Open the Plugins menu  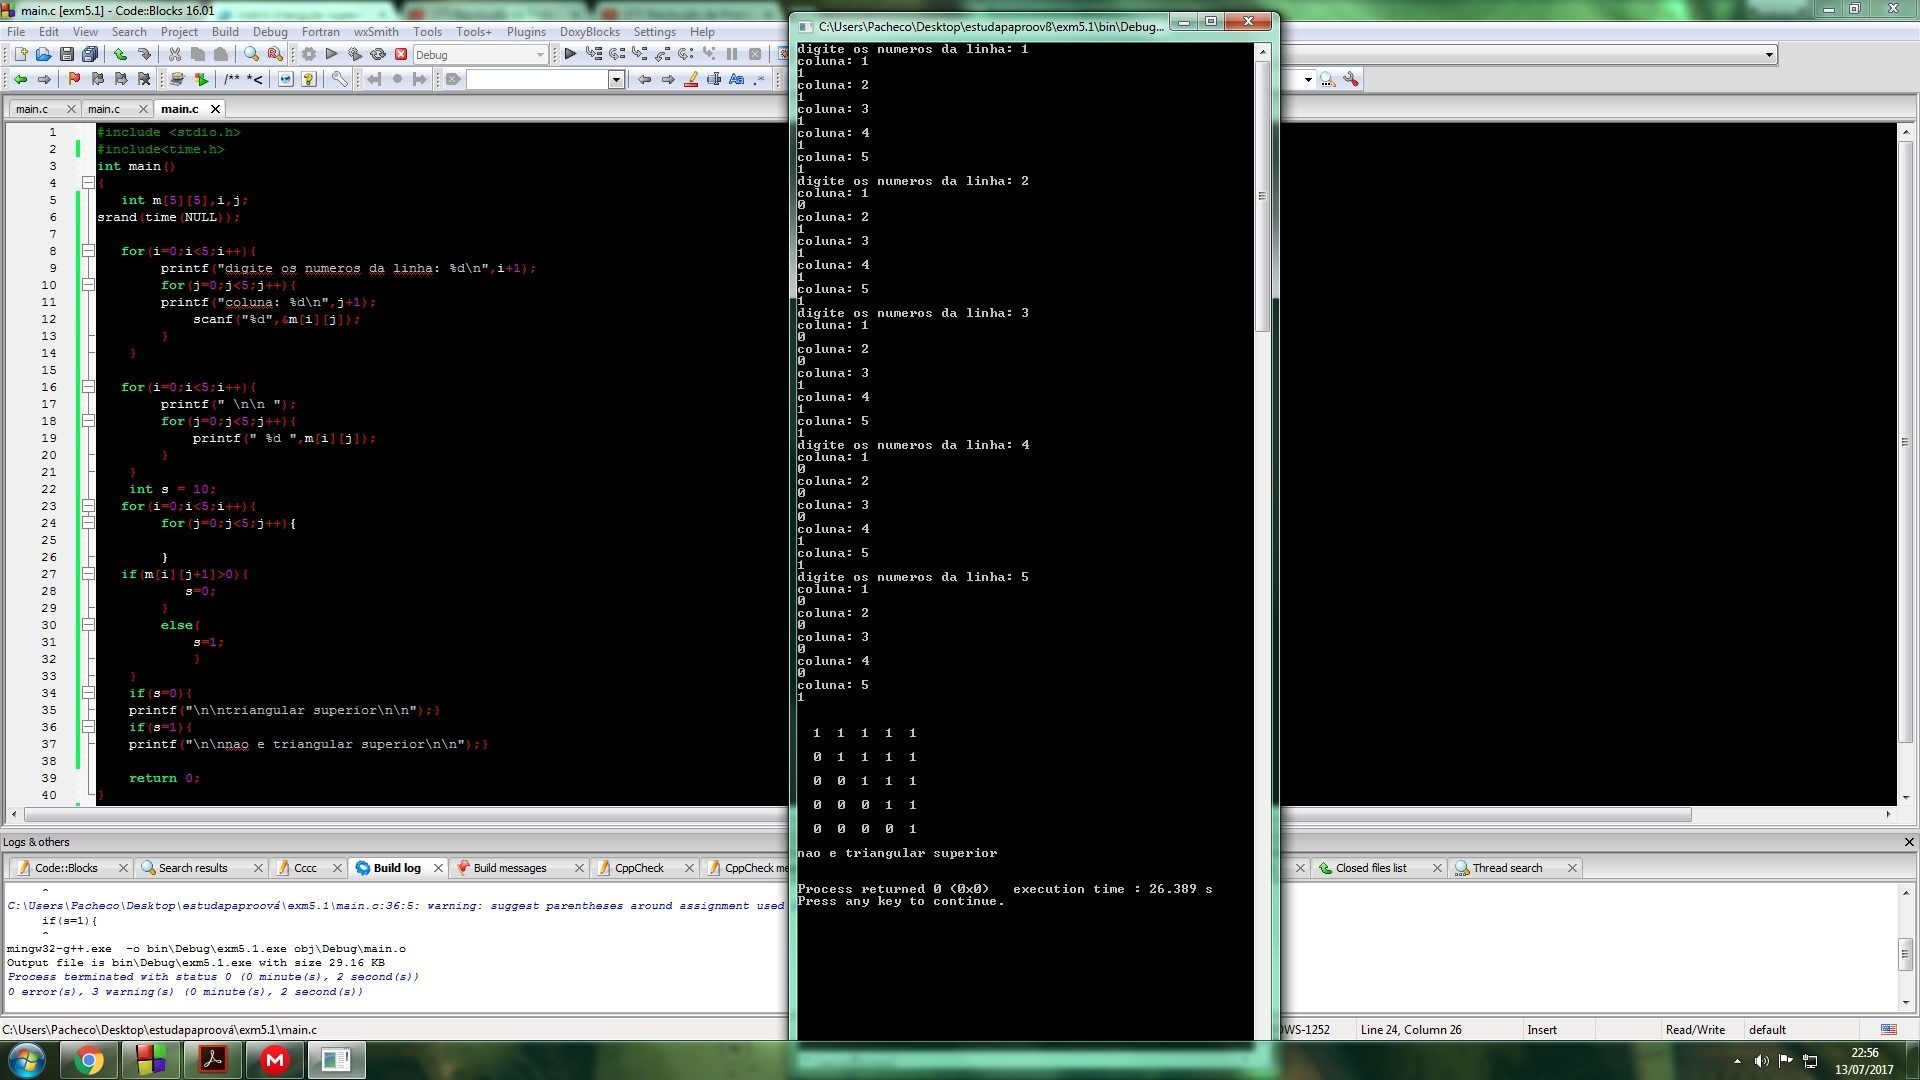click(x=526, y=32)
